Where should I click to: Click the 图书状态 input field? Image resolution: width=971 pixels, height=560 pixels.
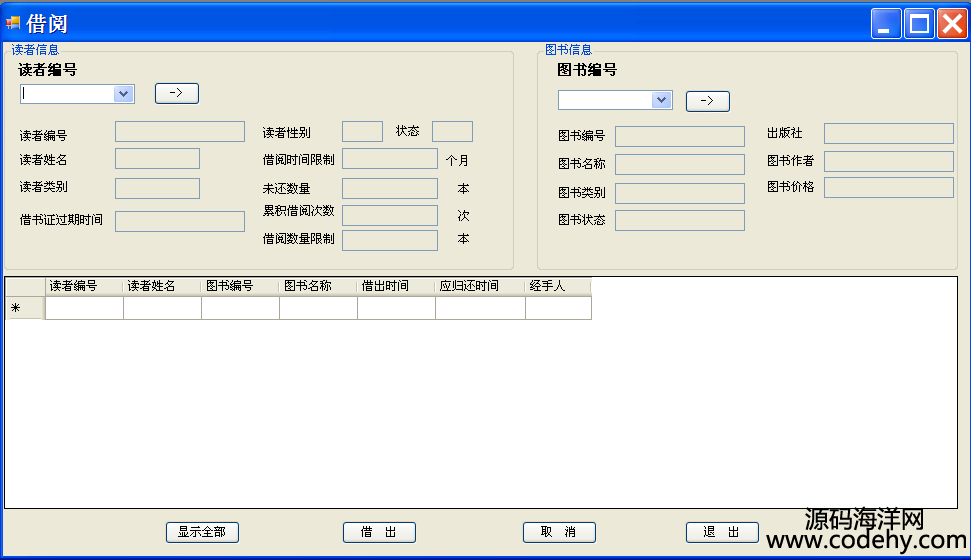tap(680, 221)
